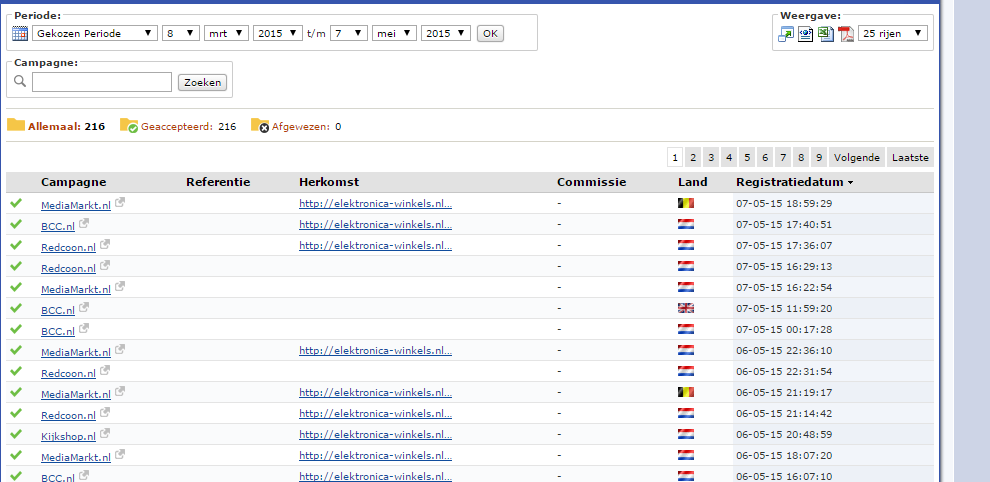Open the end year 2015 dropdown
The width and height of the screenshot is (990, 482).
(x=446, y=33)
